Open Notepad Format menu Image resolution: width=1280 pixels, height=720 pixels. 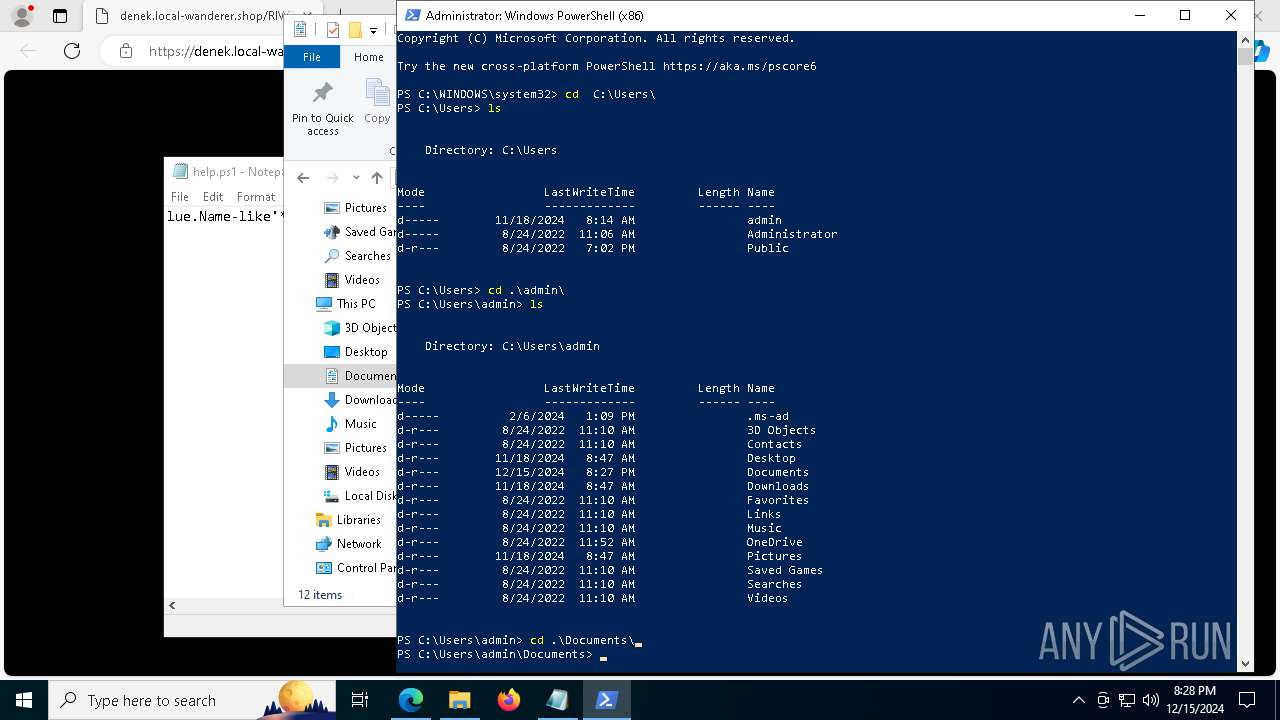click(x=256, y=197)
